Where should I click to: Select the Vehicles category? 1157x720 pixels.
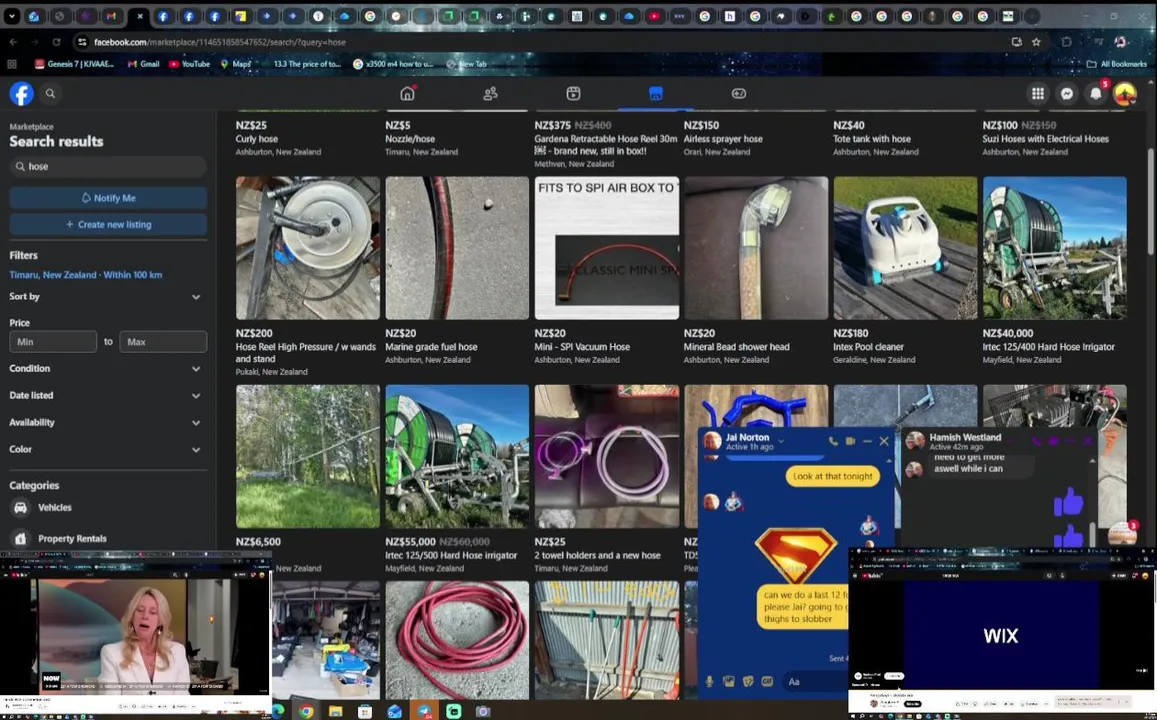(108, 508)
